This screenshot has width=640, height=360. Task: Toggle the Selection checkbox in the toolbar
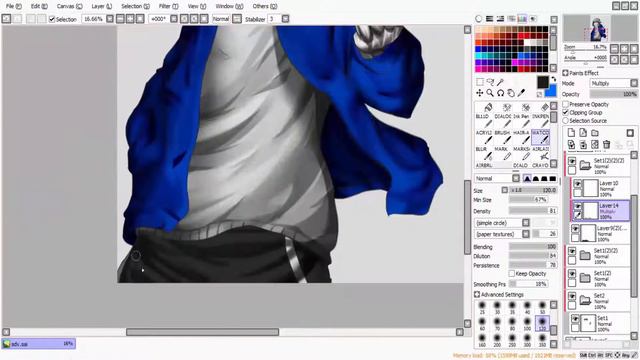click(52, 19)
